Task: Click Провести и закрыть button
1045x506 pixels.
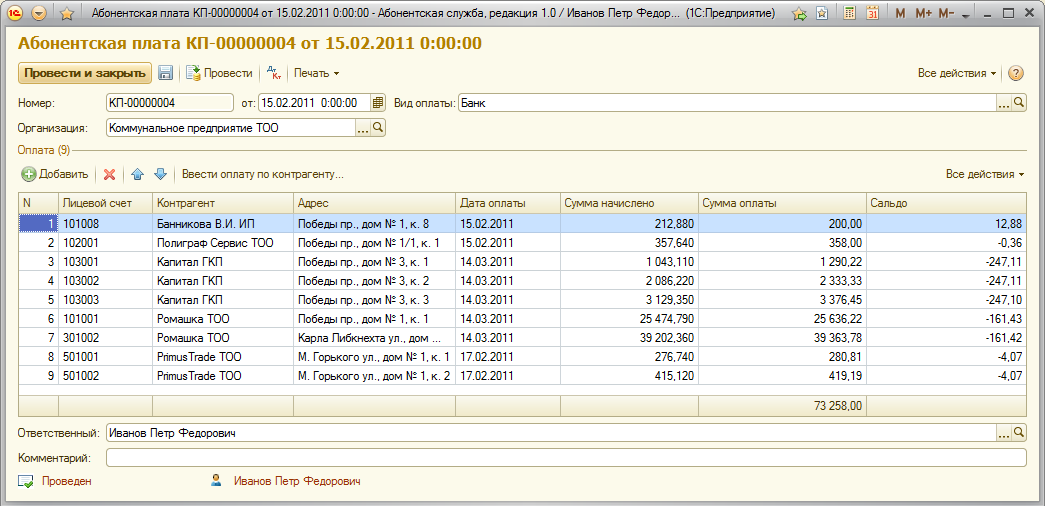Action: (84, 73)
